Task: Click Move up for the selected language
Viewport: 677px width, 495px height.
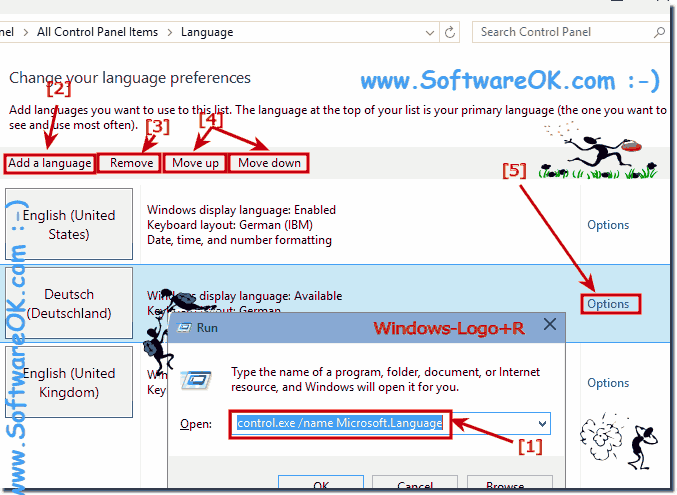Action: click(x=195, y=163)
